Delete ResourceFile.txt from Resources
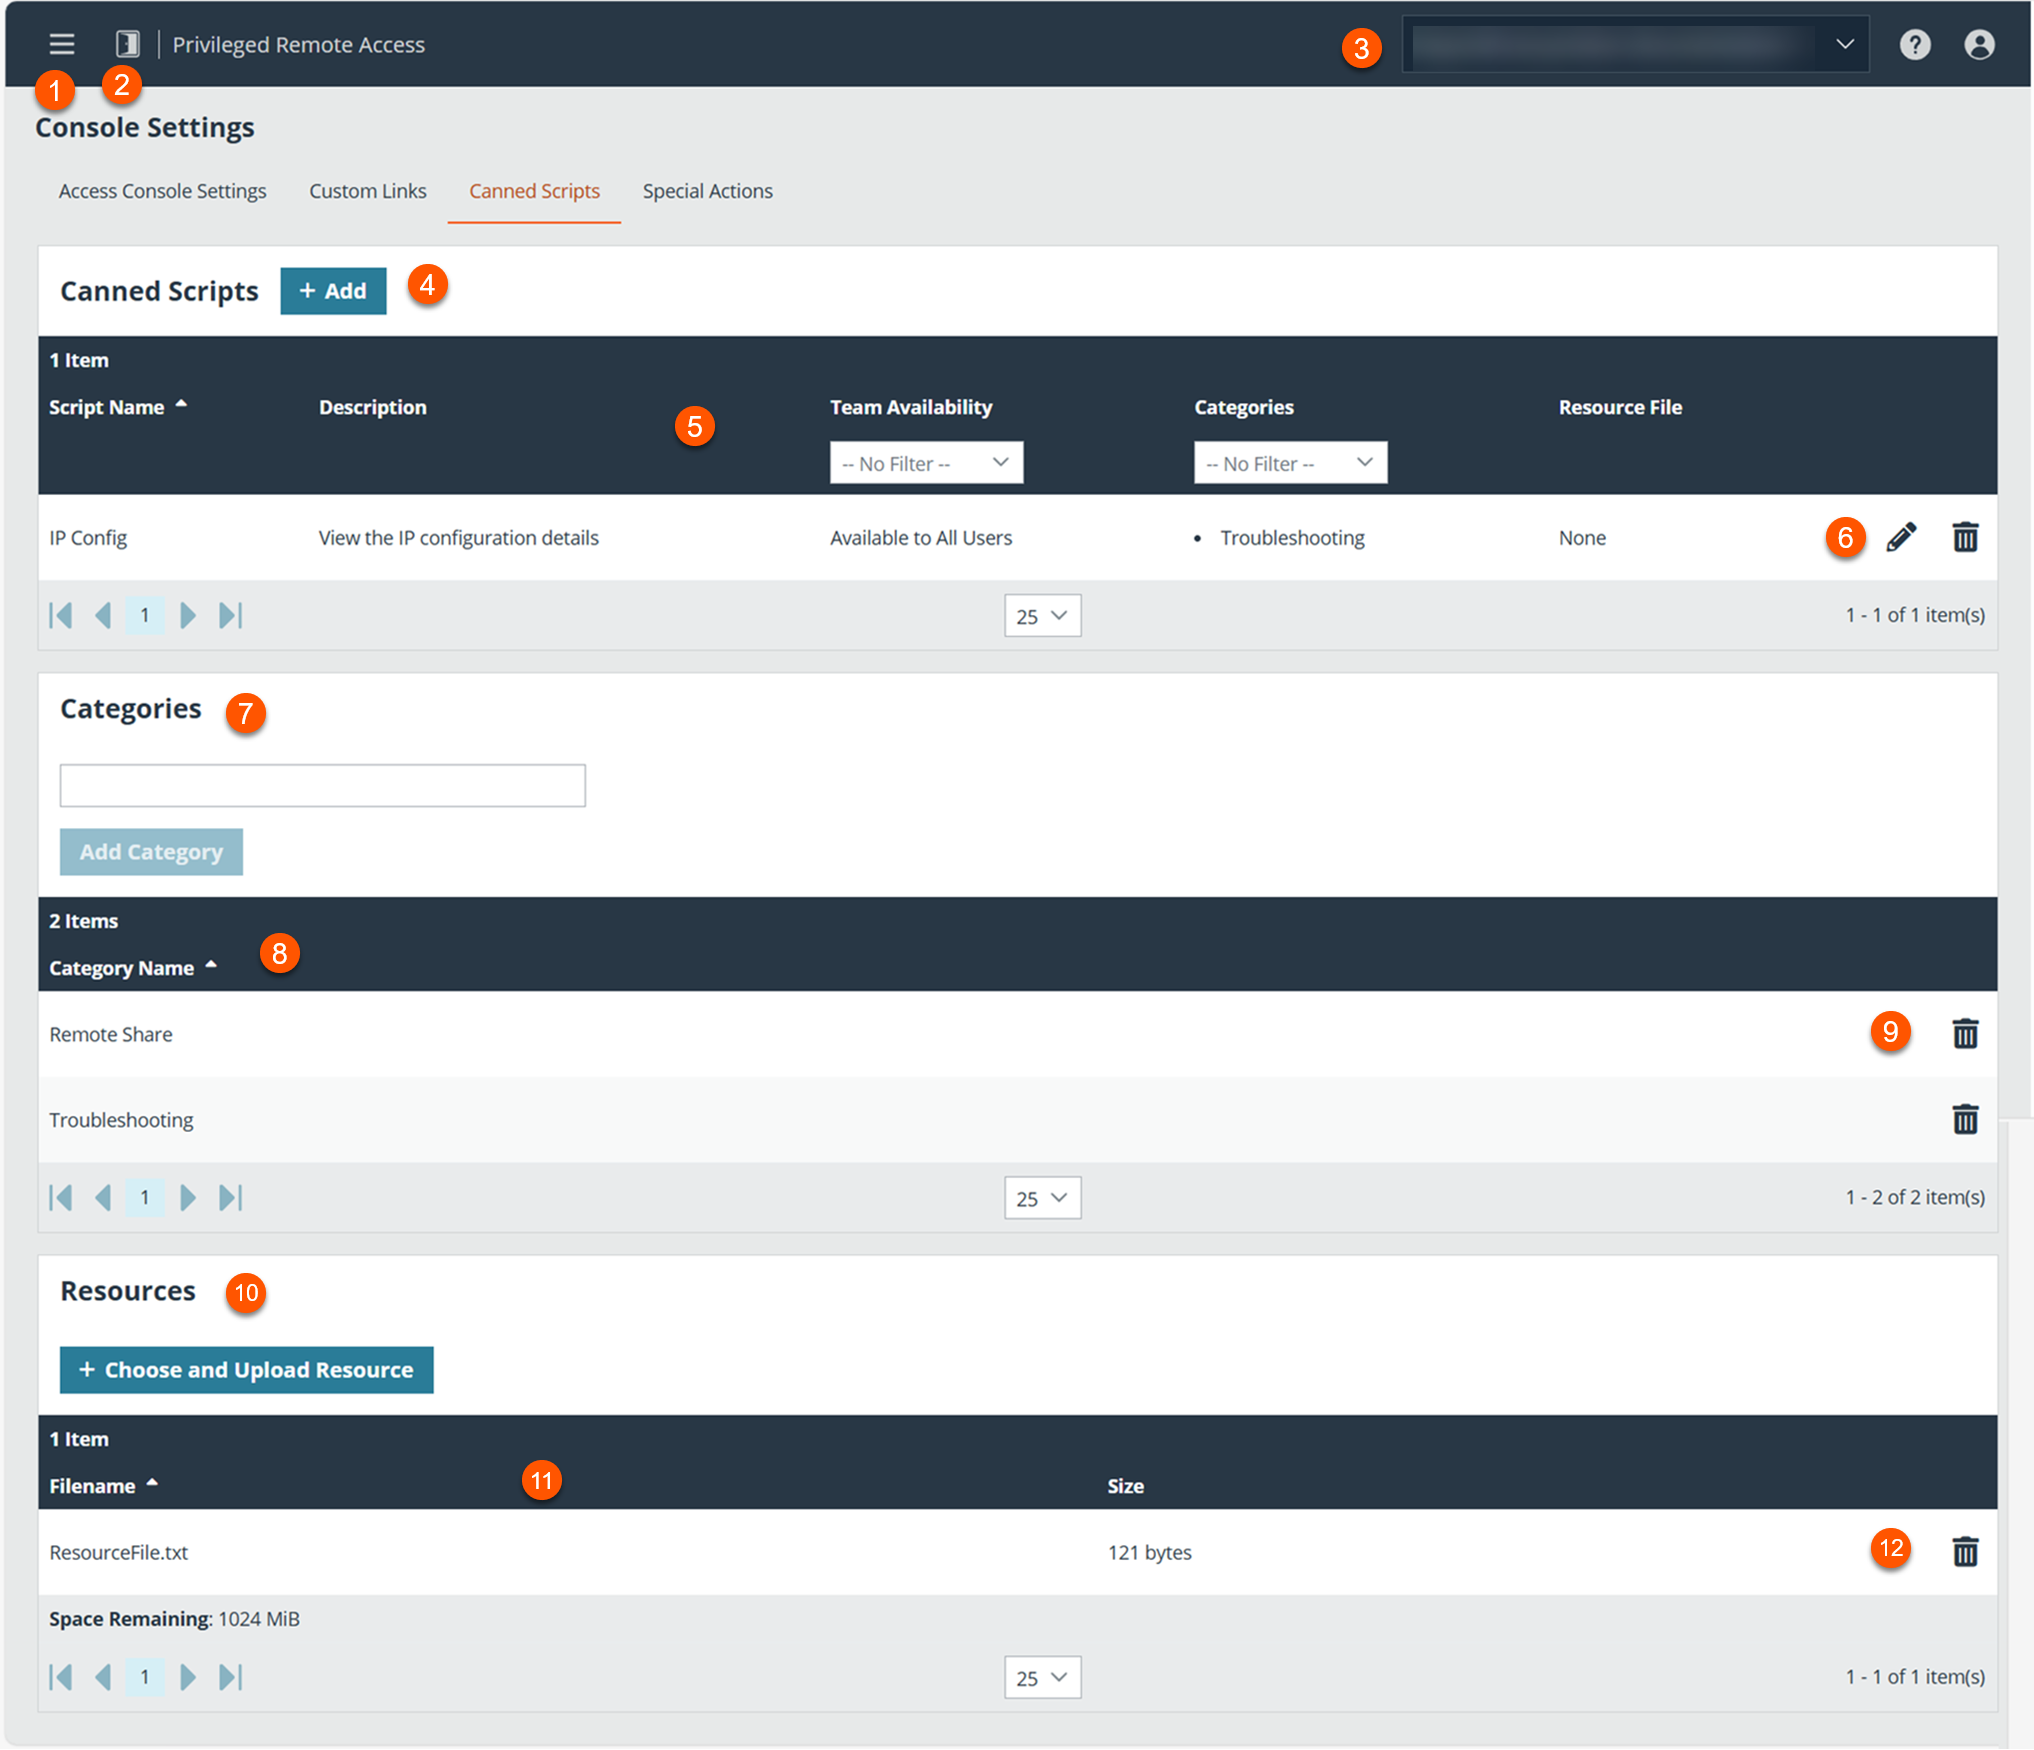Screen dimensions: 2034x1750 point(1965,1552)
